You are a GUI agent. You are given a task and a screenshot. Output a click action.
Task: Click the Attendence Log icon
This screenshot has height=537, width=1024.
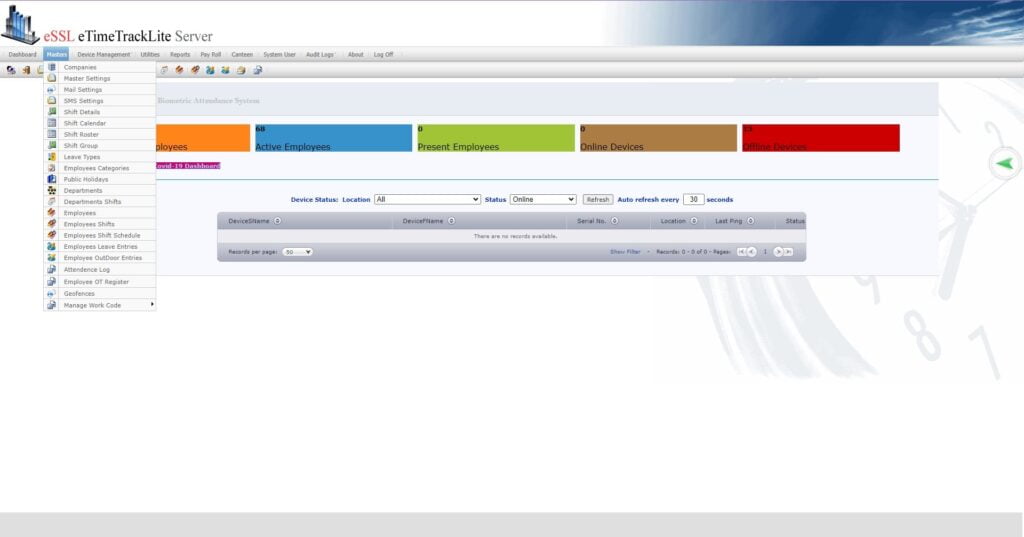click(52, 269)
